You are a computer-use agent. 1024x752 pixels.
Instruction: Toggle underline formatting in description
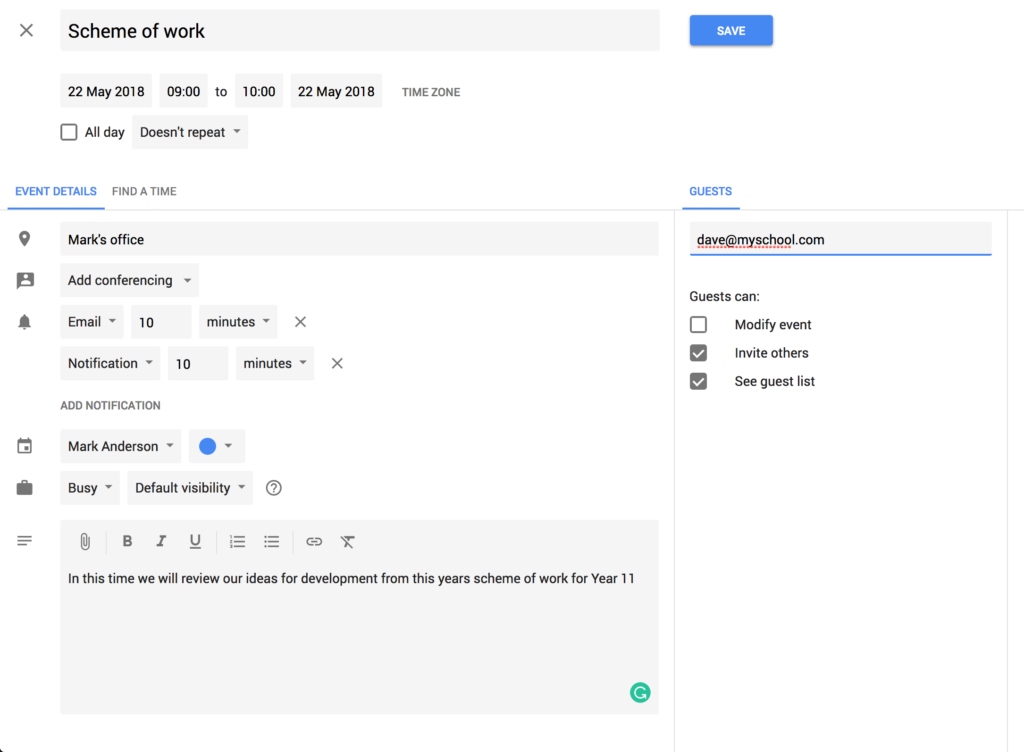click(x=195, y=542)
